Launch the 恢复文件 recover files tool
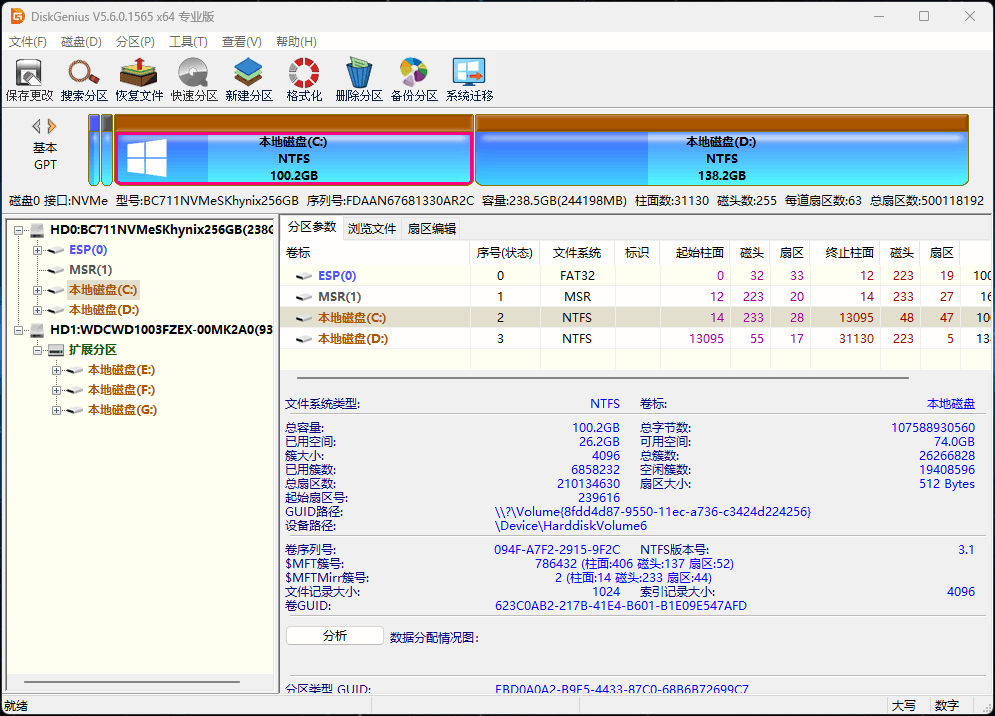995x716 pixels. tap(139, 79)
